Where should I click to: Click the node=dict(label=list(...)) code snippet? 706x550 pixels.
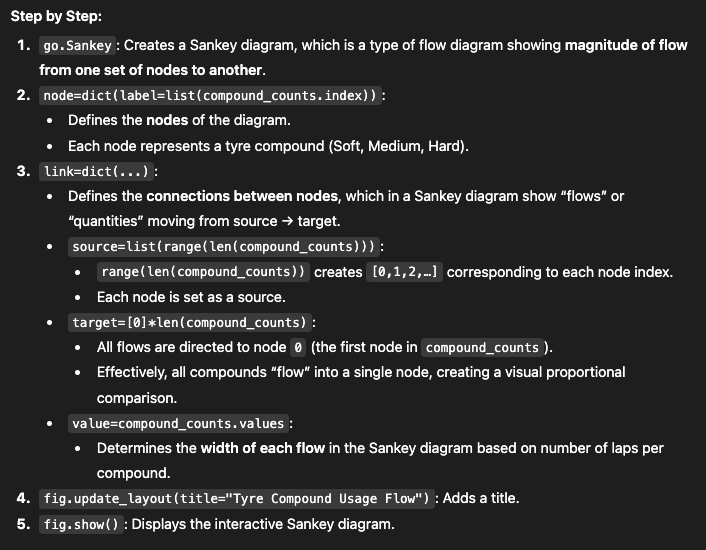pyautogui.click(x=213, y=96)
